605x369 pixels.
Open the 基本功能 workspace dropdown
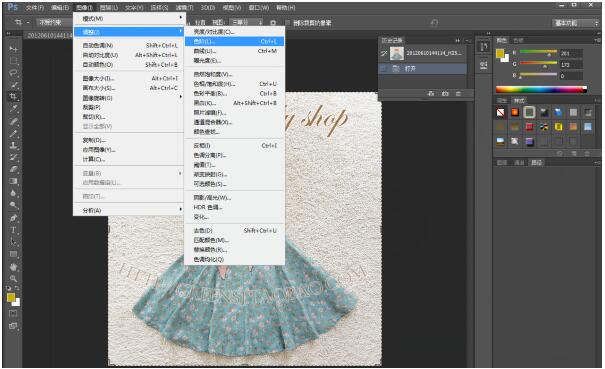[x=575, y=23]
